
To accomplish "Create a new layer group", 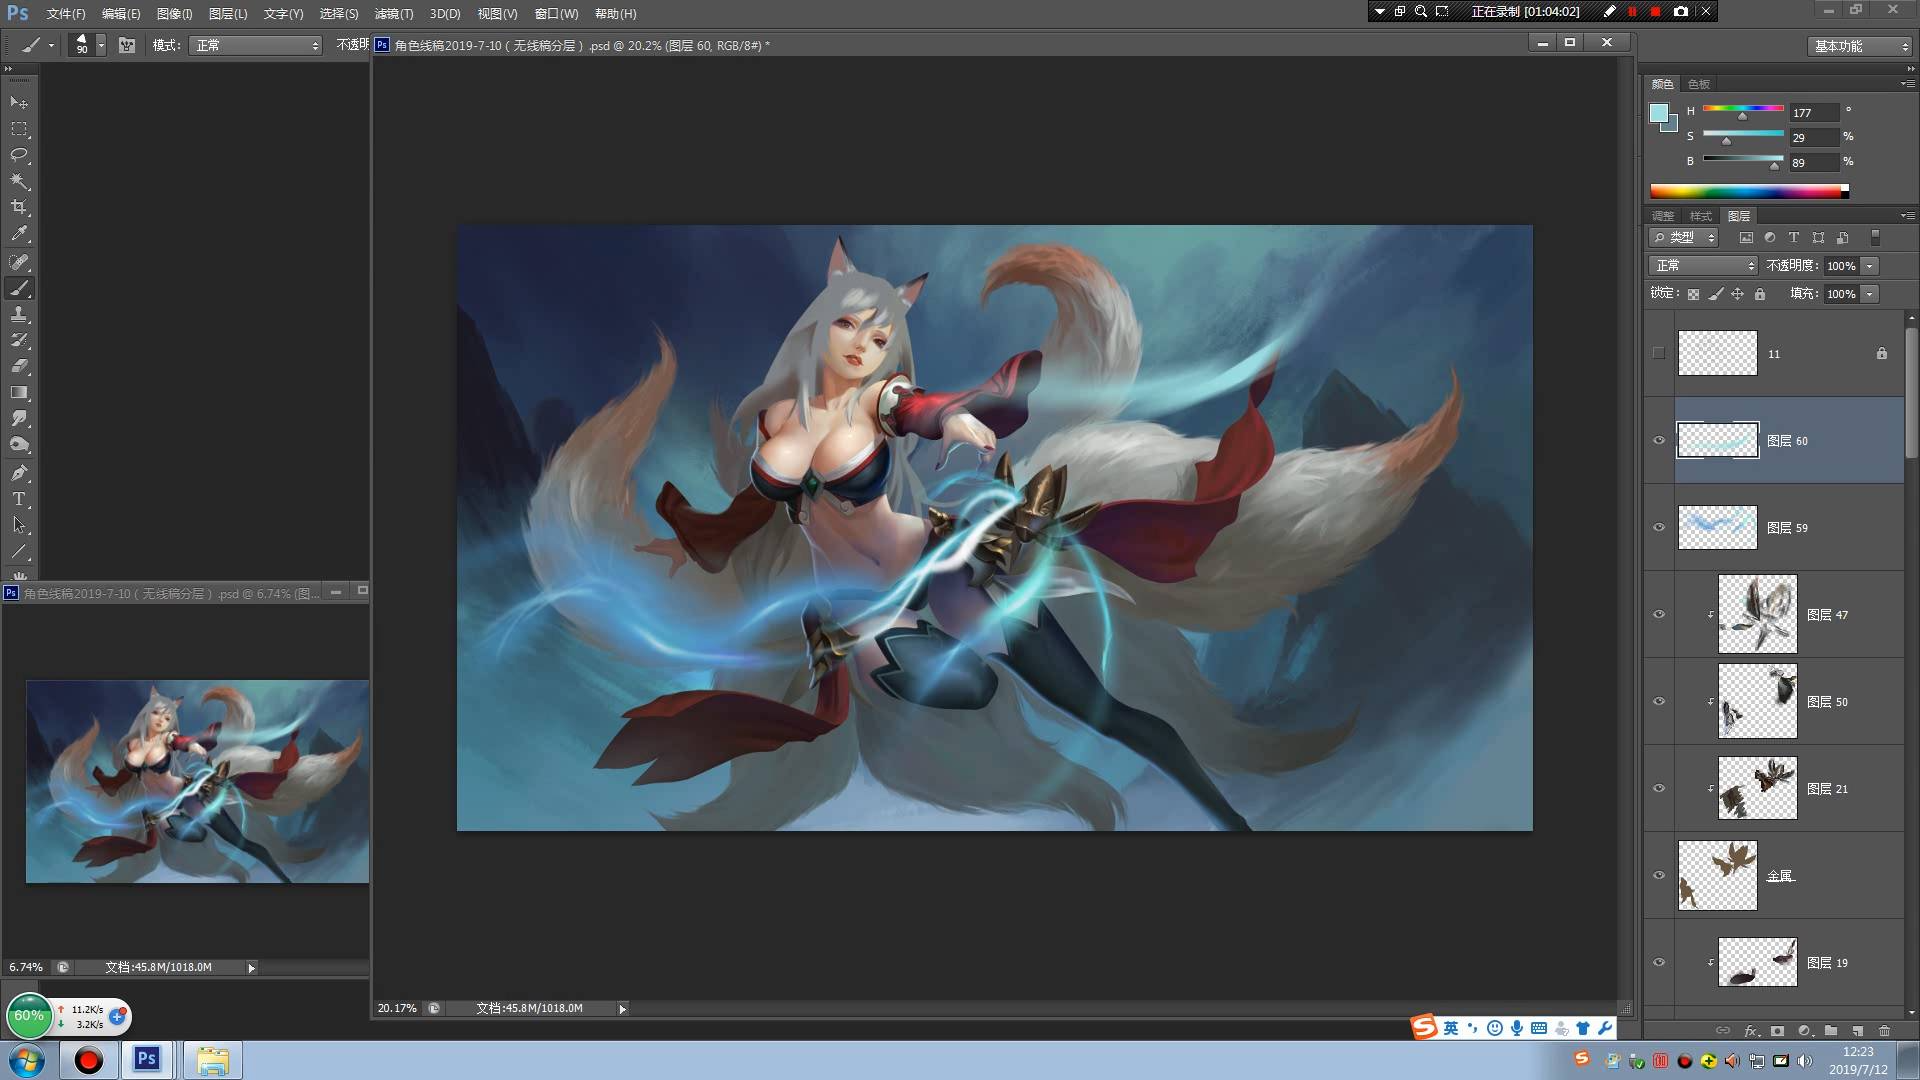I will tap(1831, 1030).
